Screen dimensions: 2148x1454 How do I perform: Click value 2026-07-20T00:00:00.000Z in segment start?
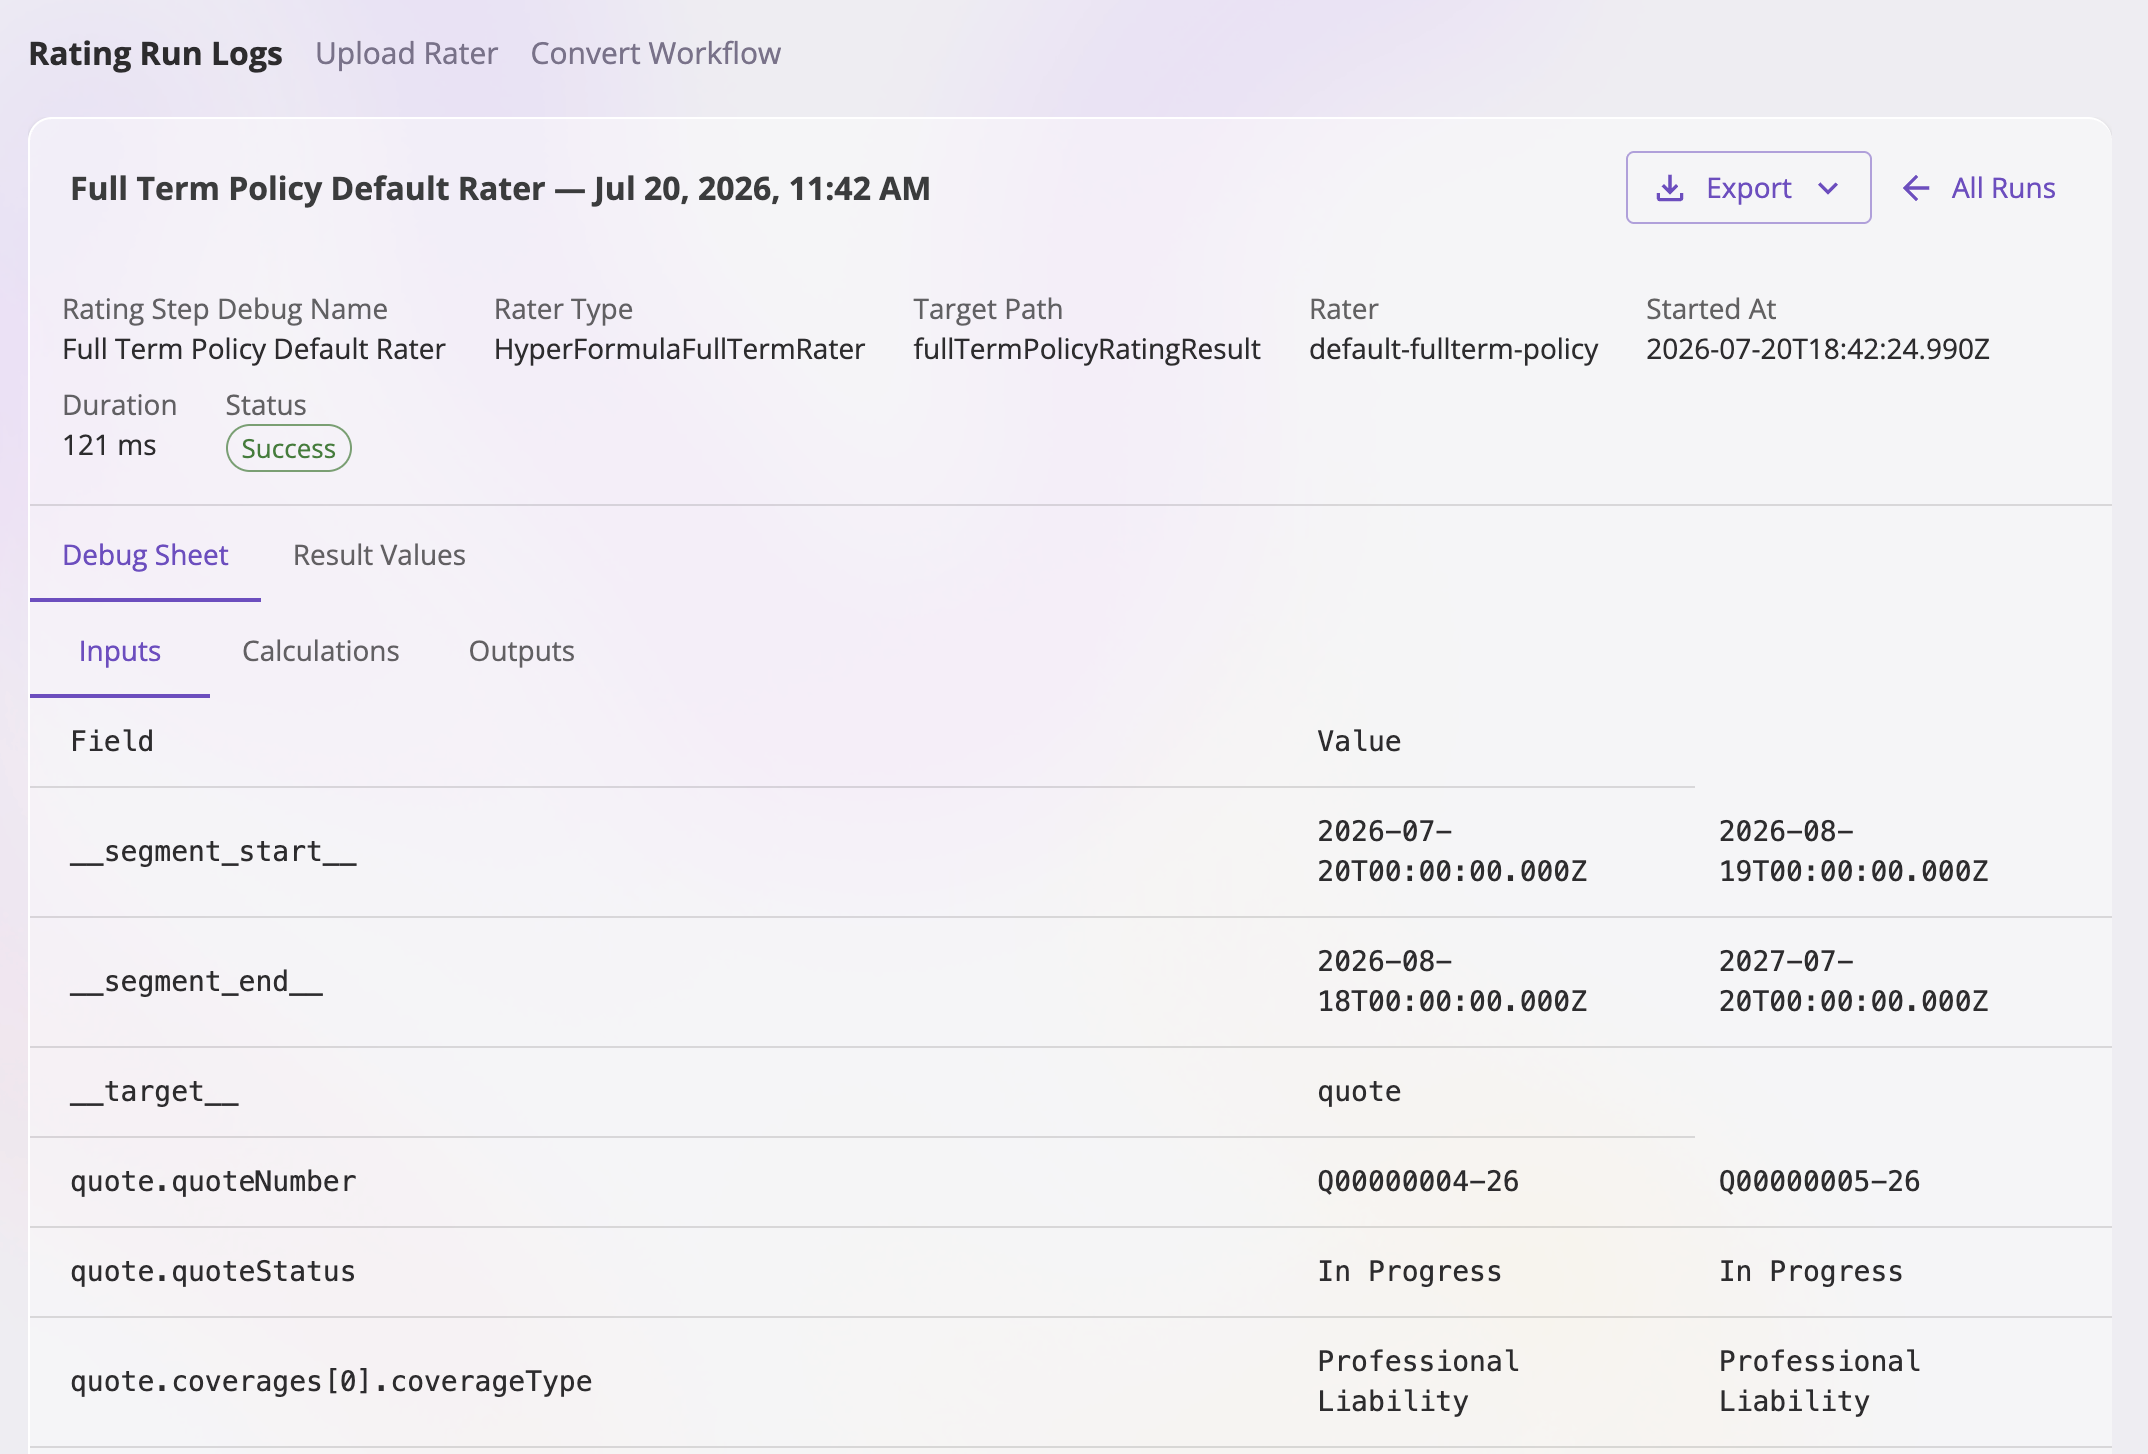coord(1452,851)
